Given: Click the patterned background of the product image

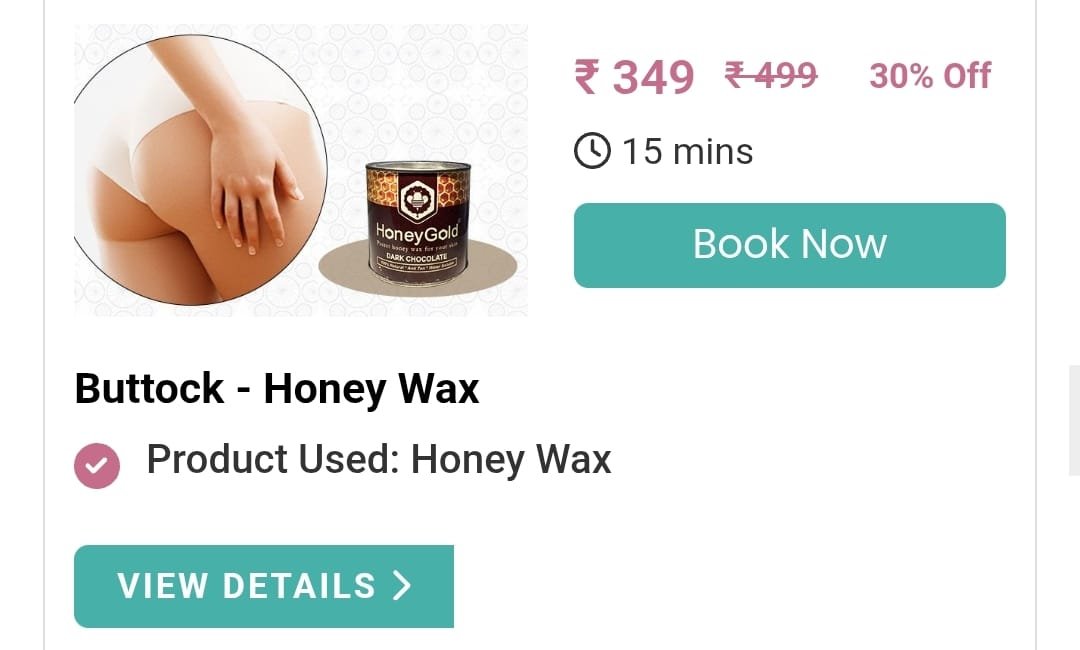Looking at the screenshot, I should [427, 90].
